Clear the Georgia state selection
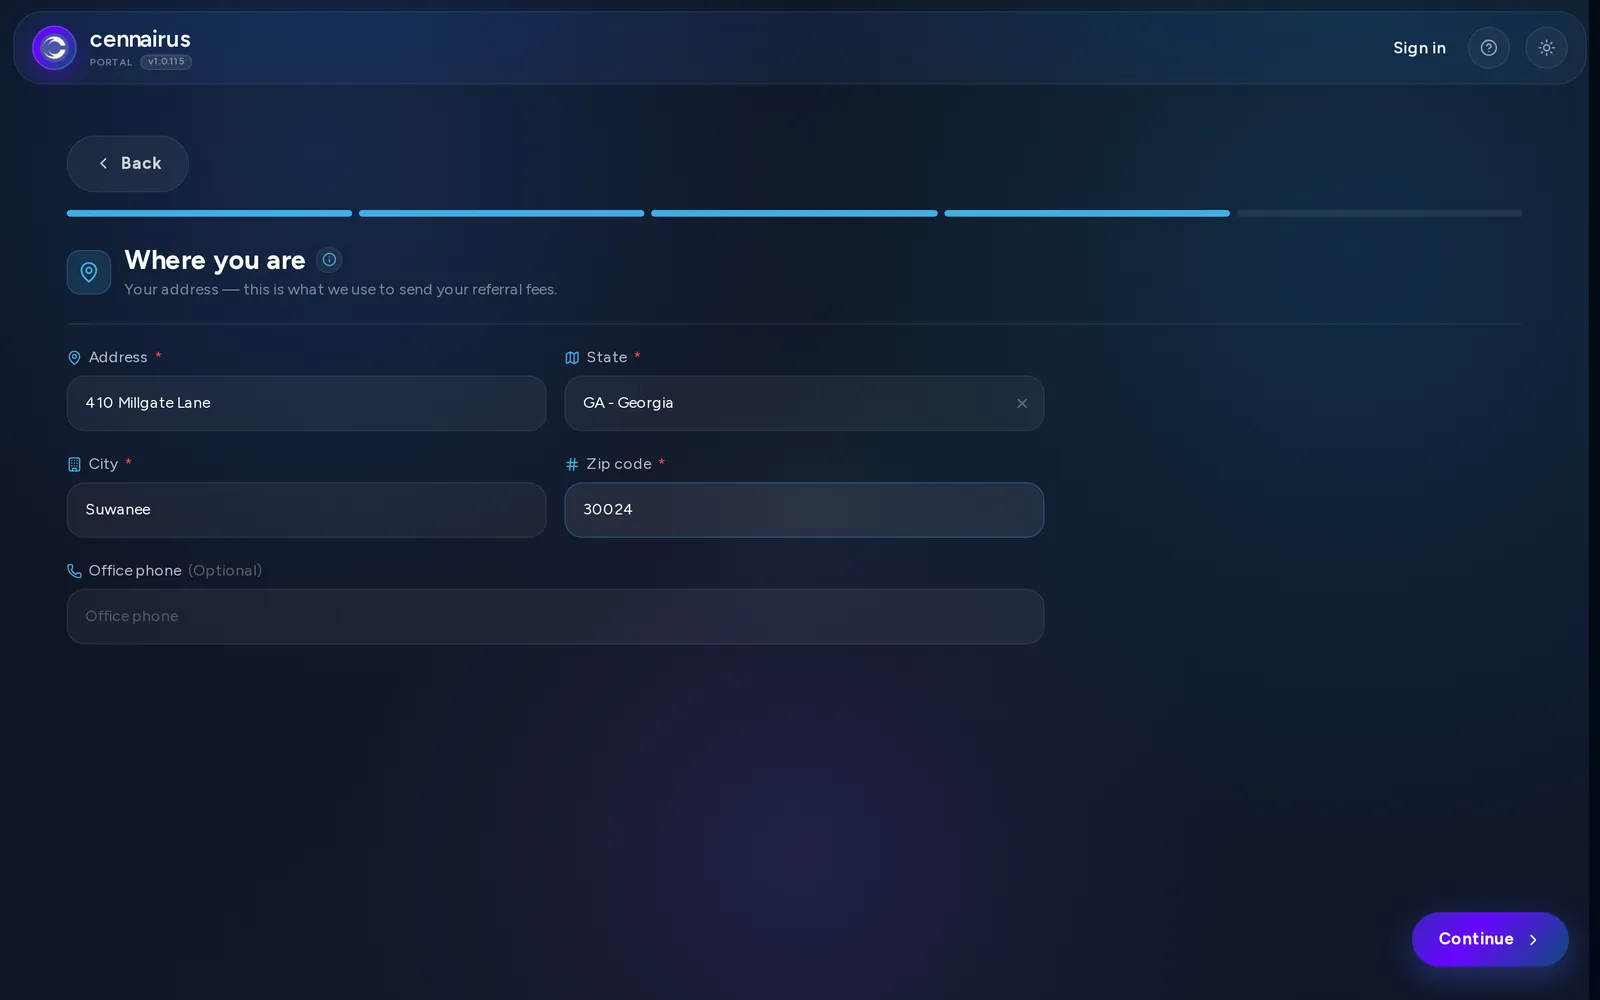This screenshot has height=1000, width=1600. 1022,403
